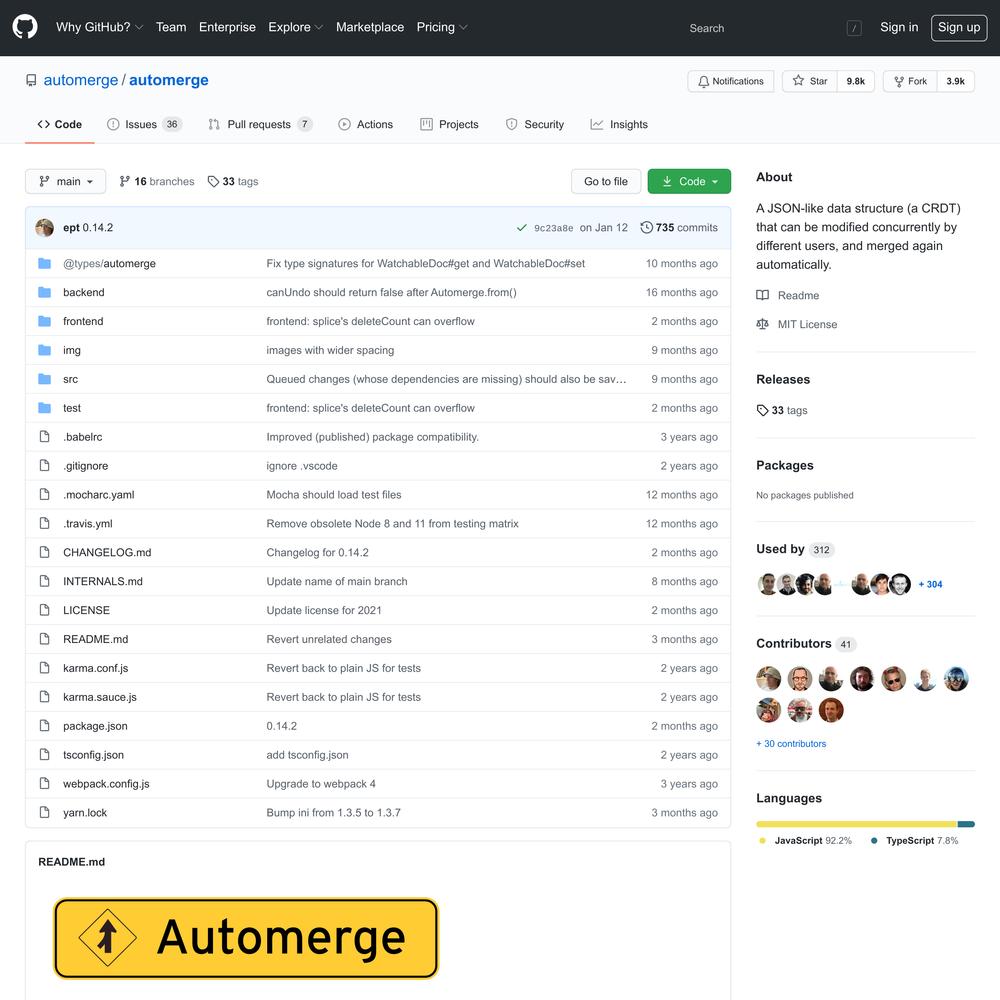Viewport: 1000px width, 1000px height.
Task: Open the INTERNALS.md file
Action: pos(103,581)
